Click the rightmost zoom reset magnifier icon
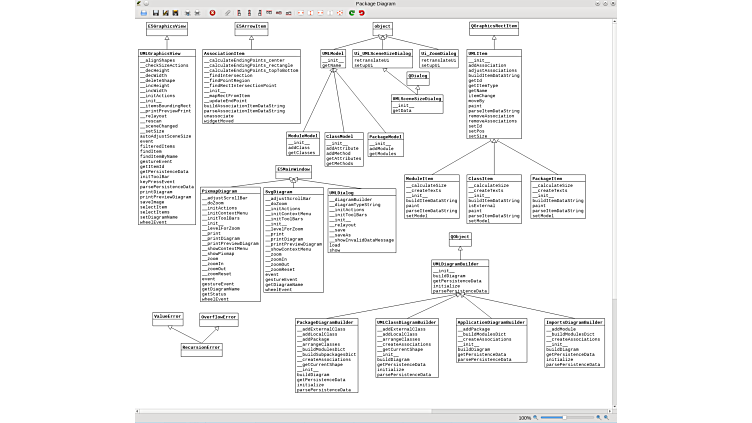752x423 pixels. pos(606,417)
